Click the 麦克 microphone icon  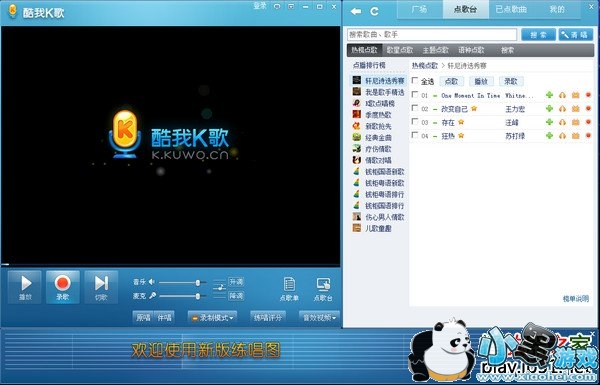pyautogui.click(x=152, y=295)
